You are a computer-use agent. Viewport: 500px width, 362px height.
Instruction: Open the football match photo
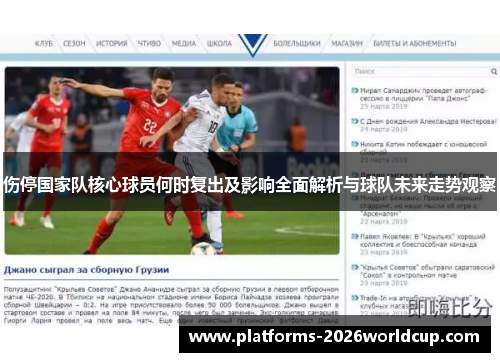(172, 161)
